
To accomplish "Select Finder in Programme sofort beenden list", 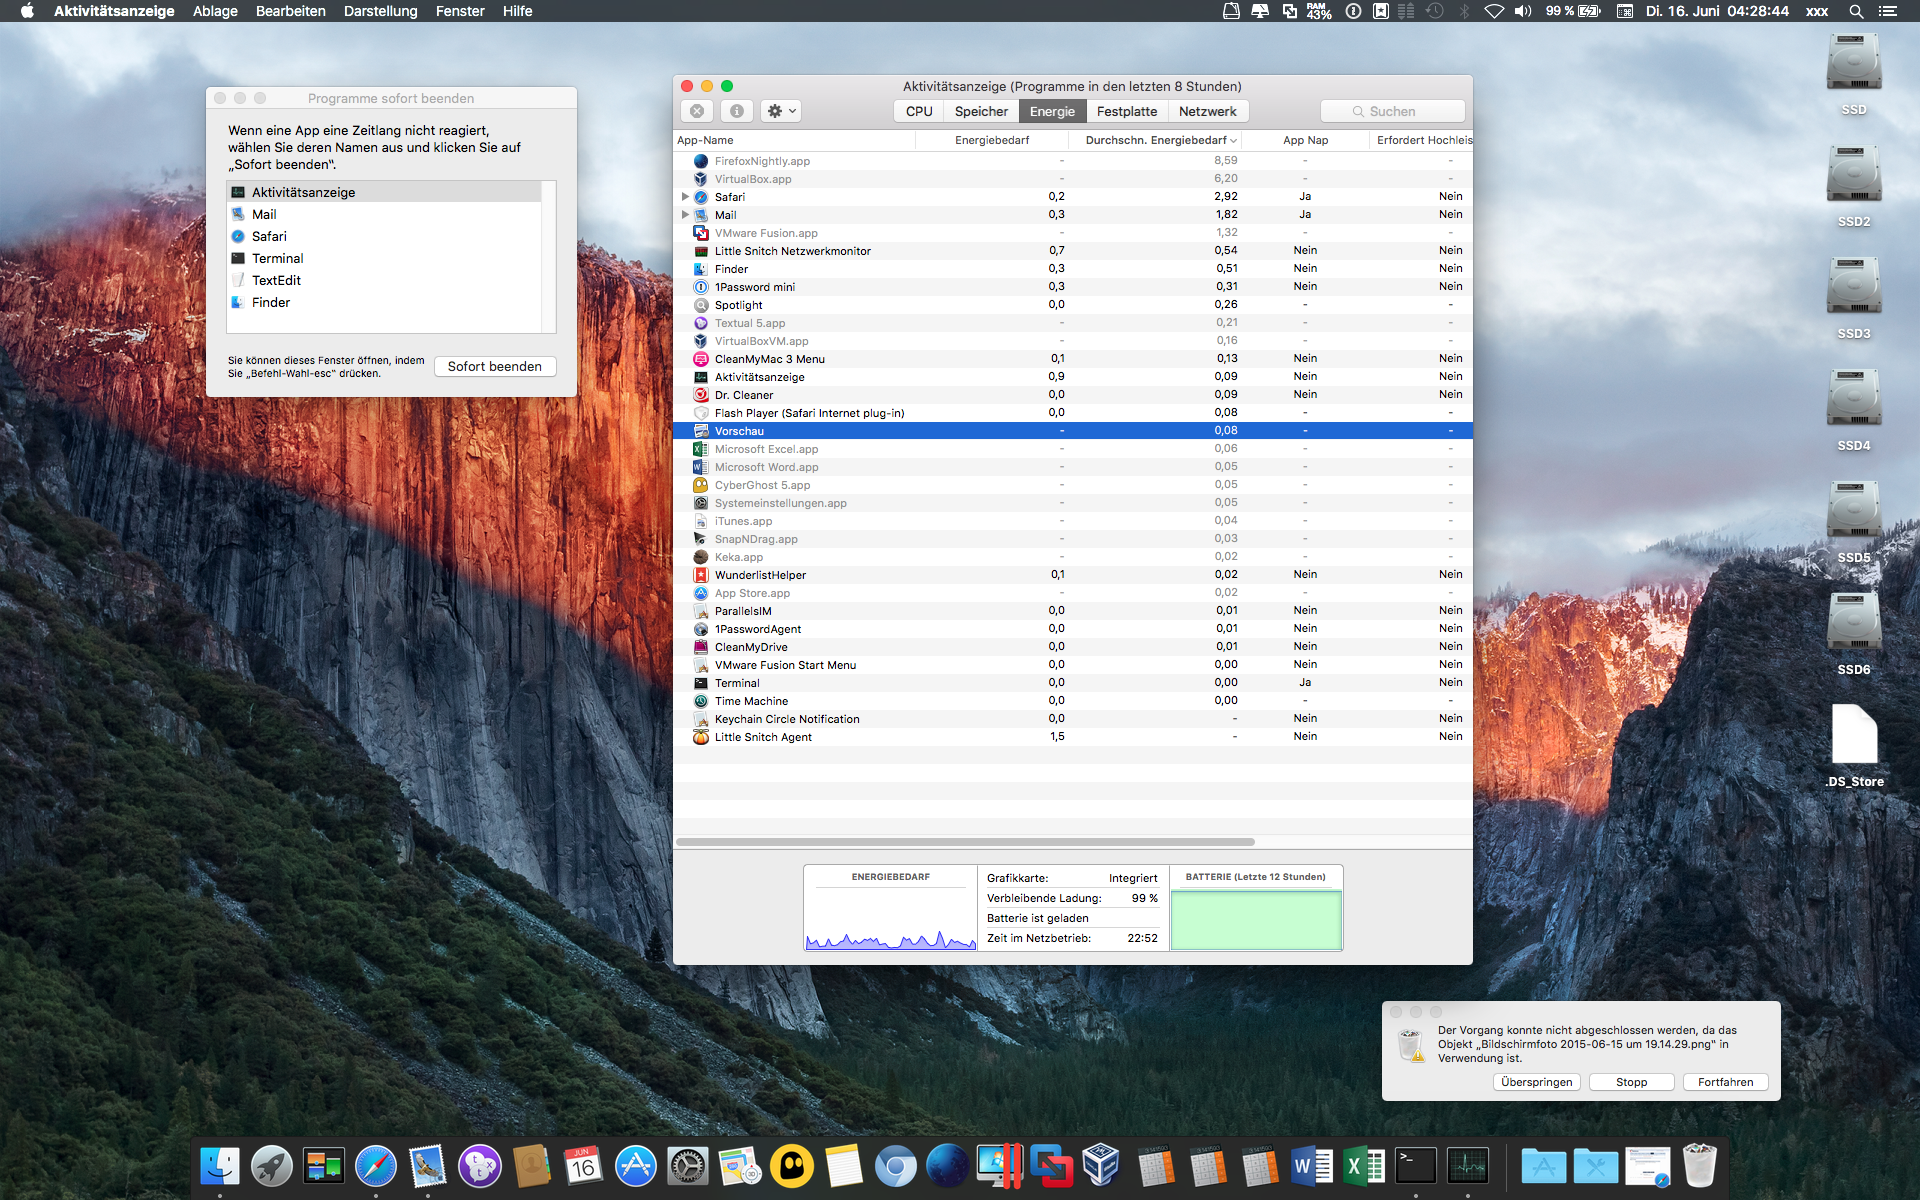I will tap(385, 302).
